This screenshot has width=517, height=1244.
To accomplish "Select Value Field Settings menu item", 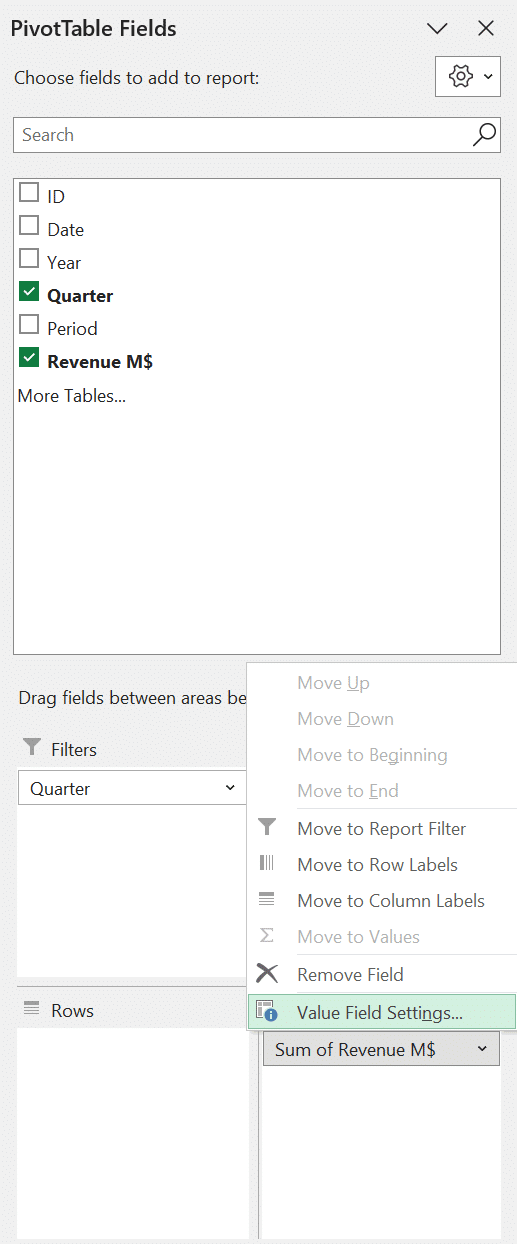I will [x=381, y=1012].
